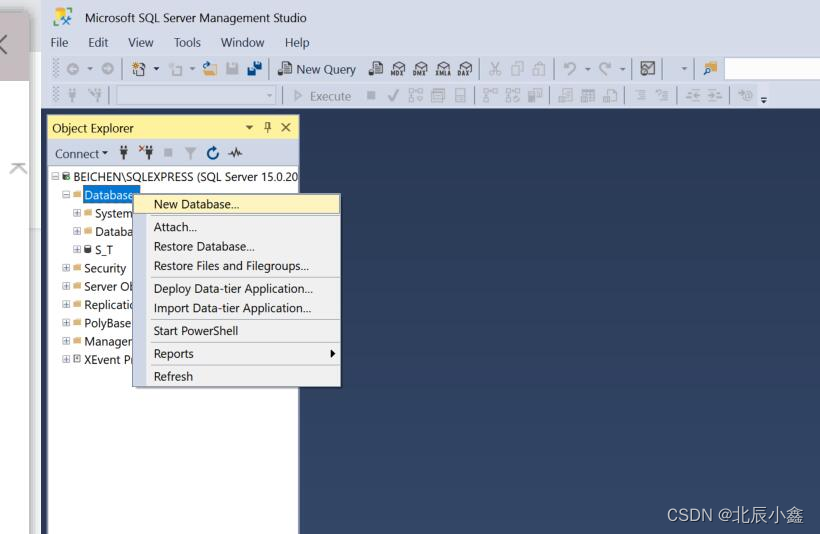
Task: Open the toolbar options overflow arrow
Action: pos(764,99)
